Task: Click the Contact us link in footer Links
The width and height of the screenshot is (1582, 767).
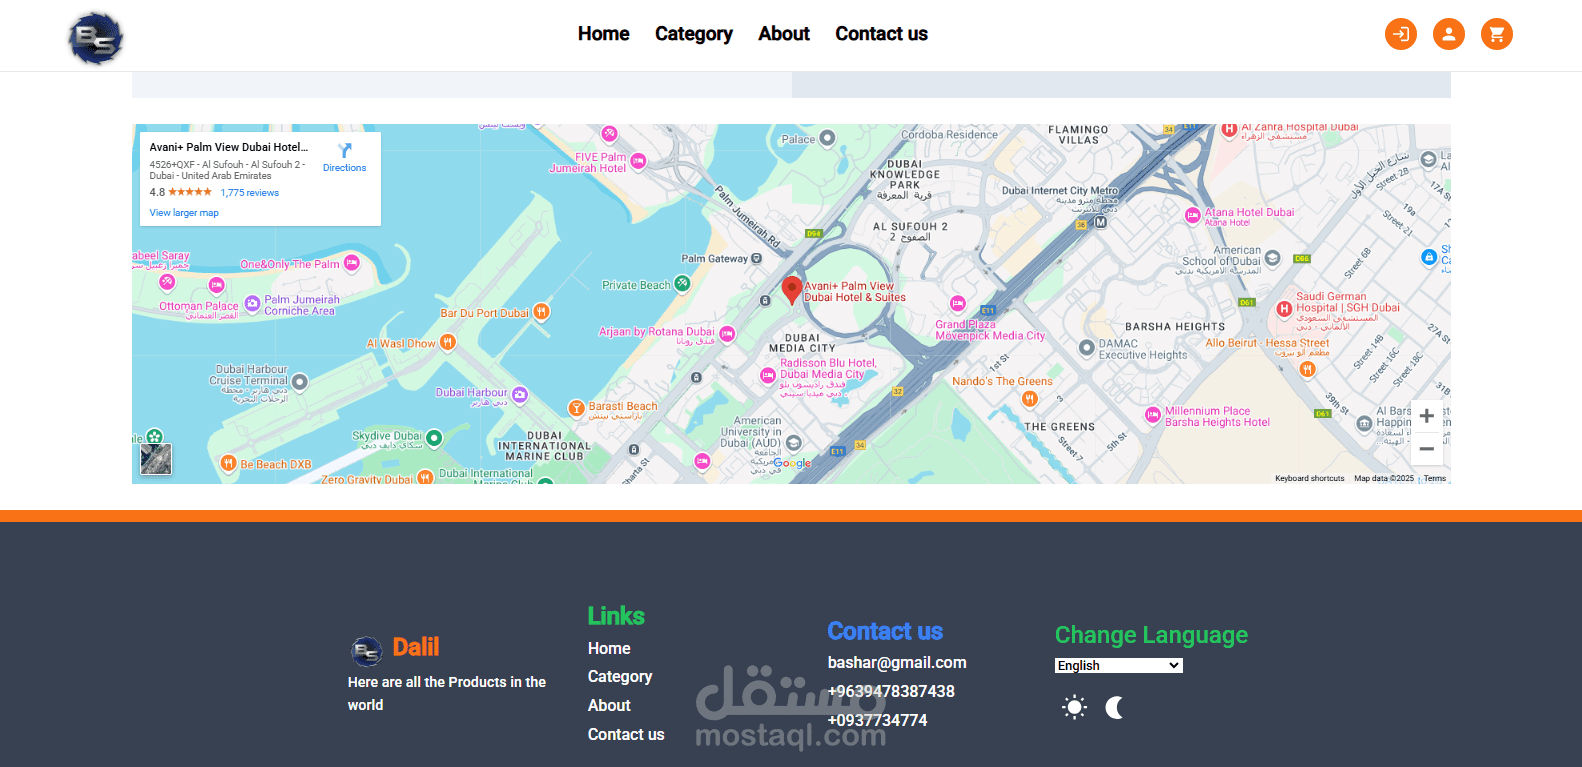Action: (x=626, y=734)
